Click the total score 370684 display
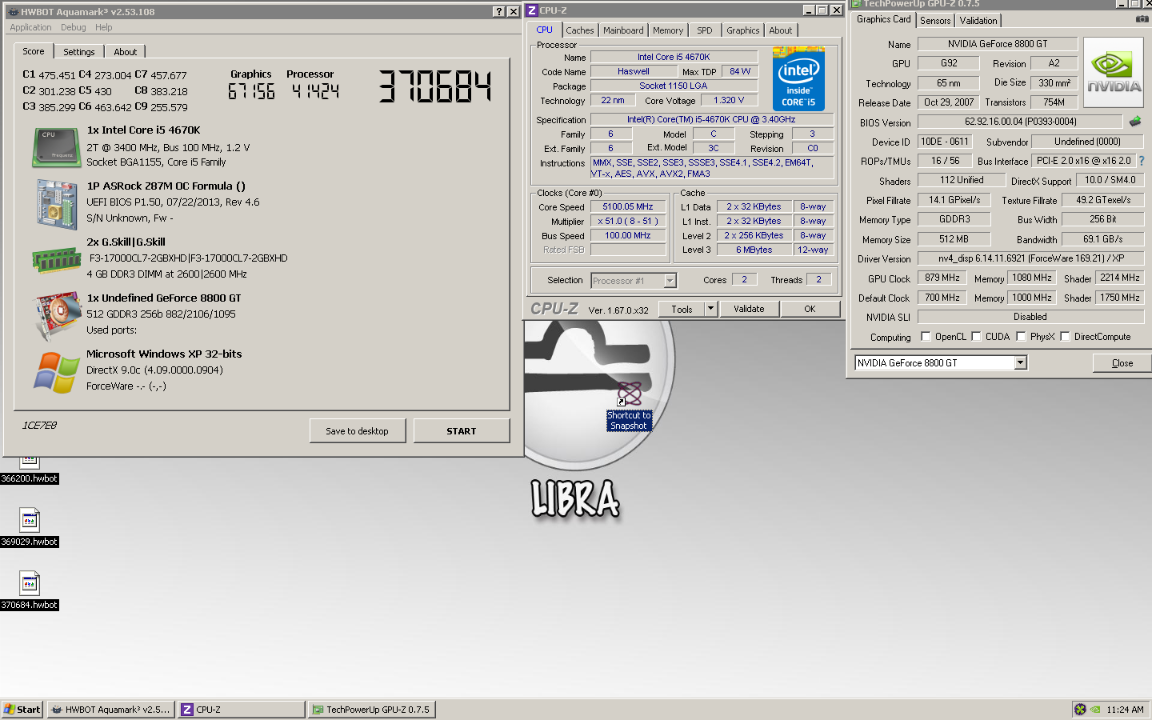Image resolution: width=1152 pixels, height=720 pixels. 435,87
